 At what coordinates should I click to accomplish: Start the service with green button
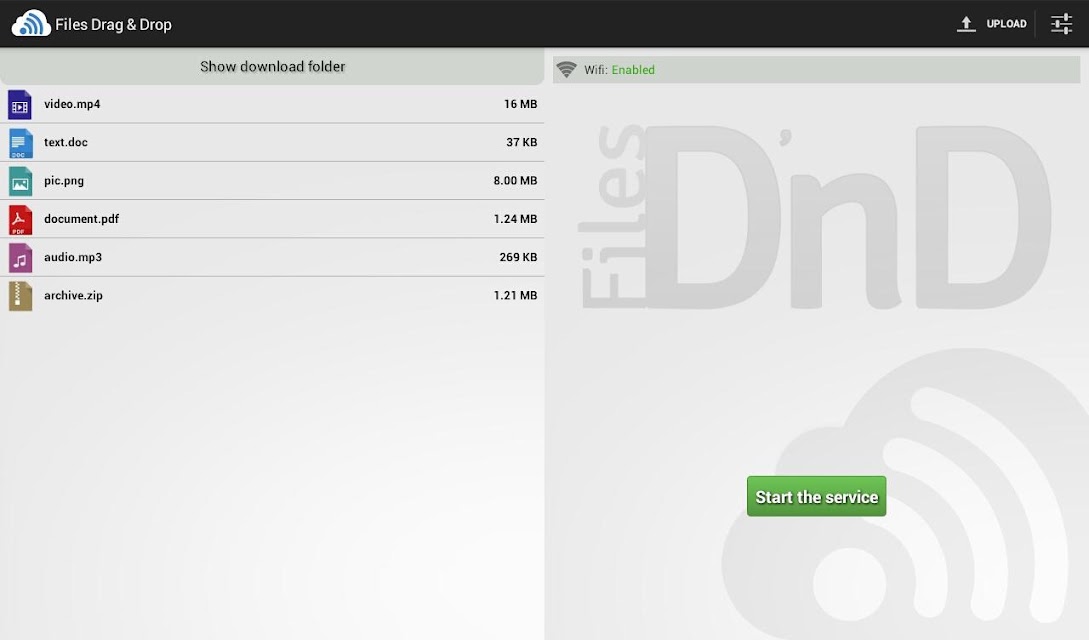816,496
